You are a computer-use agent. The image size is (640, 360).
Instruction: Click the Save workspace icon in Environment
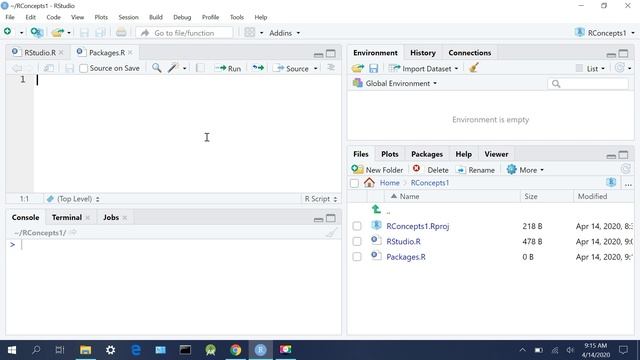(x=373, y=68)
